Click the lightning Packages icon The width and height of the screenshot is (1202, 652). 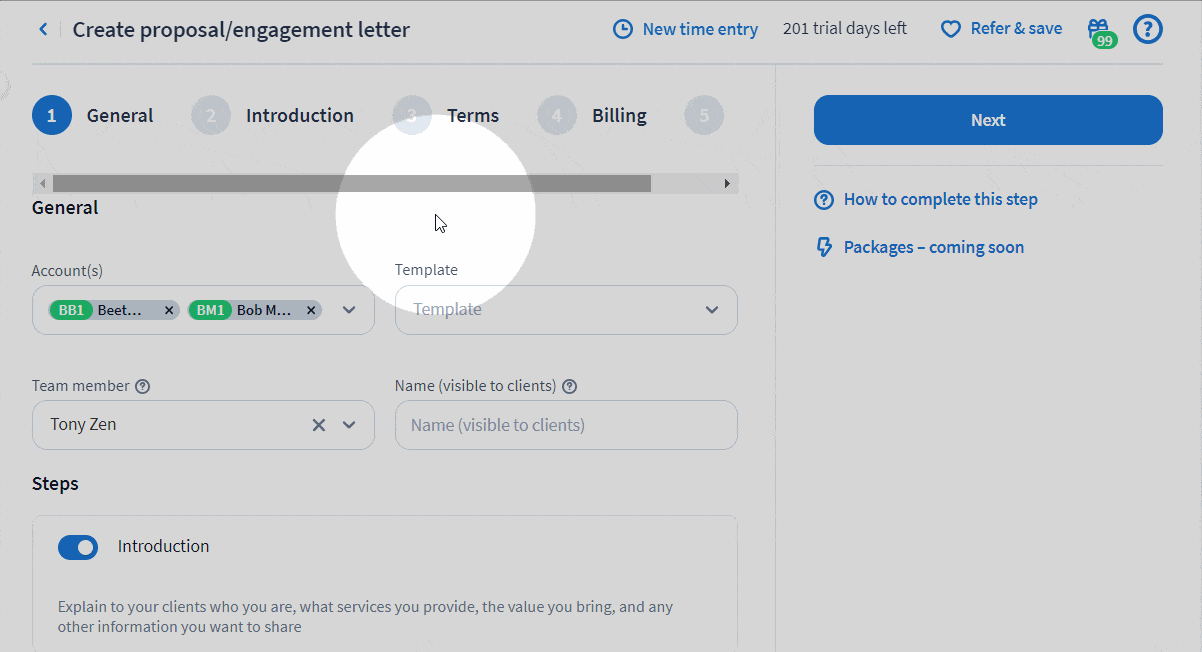(x=824, y=247)
